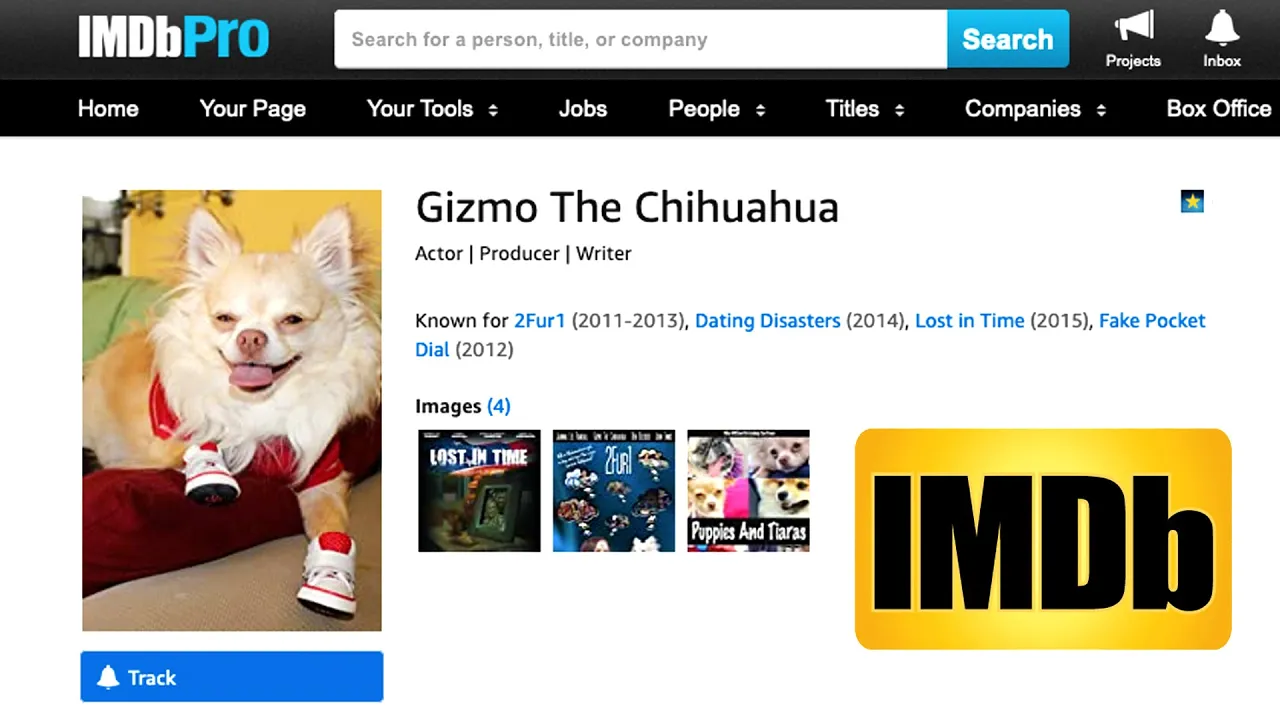Click the IMDbPro logo
1280x720 pixels.
pyautogui.click(x=174, y=38)
